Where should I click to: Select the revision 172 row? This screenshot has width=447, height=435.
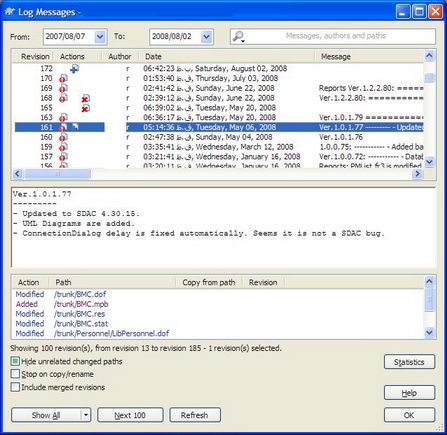point(218,69)
